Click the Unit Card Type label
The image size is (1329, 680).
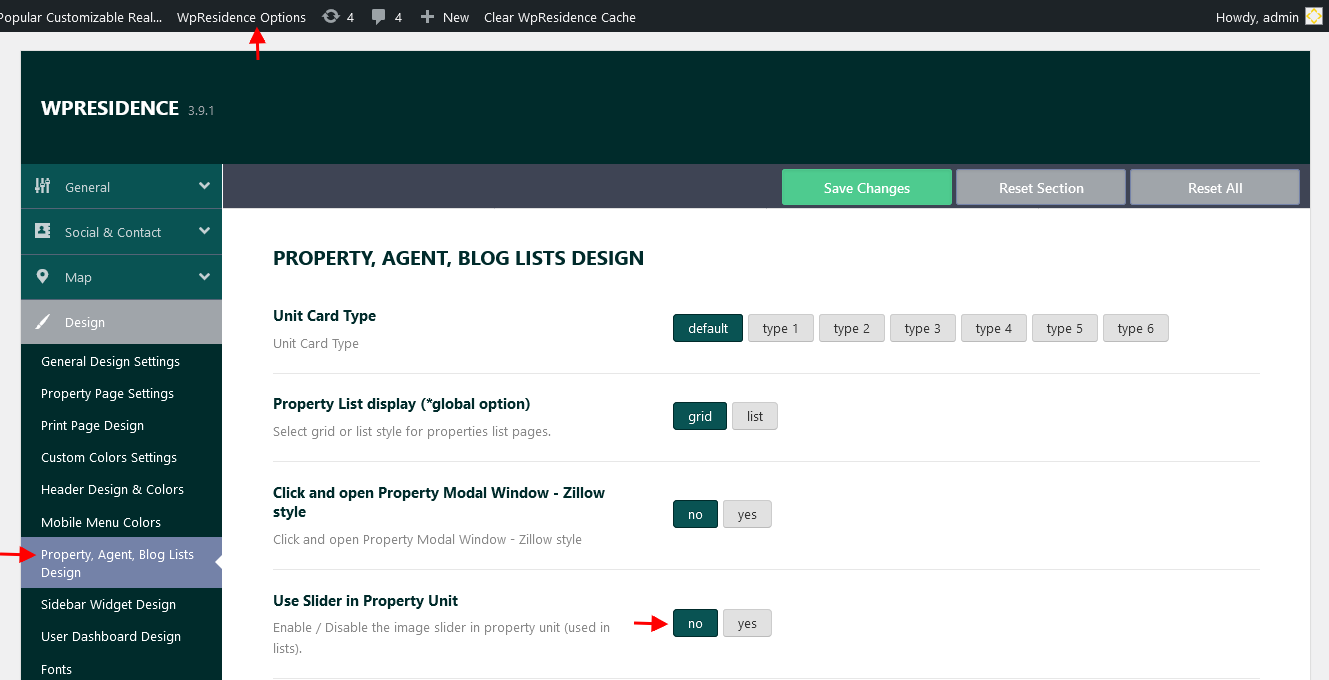point(324,315)
